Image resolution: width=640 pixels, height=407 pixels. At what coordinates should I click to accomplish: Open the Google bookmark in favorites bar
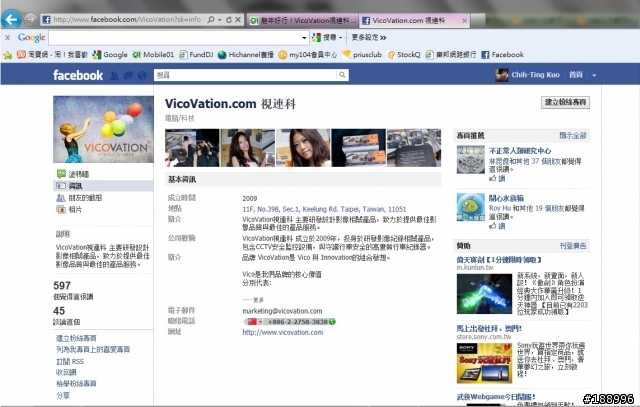click(110, 55)
